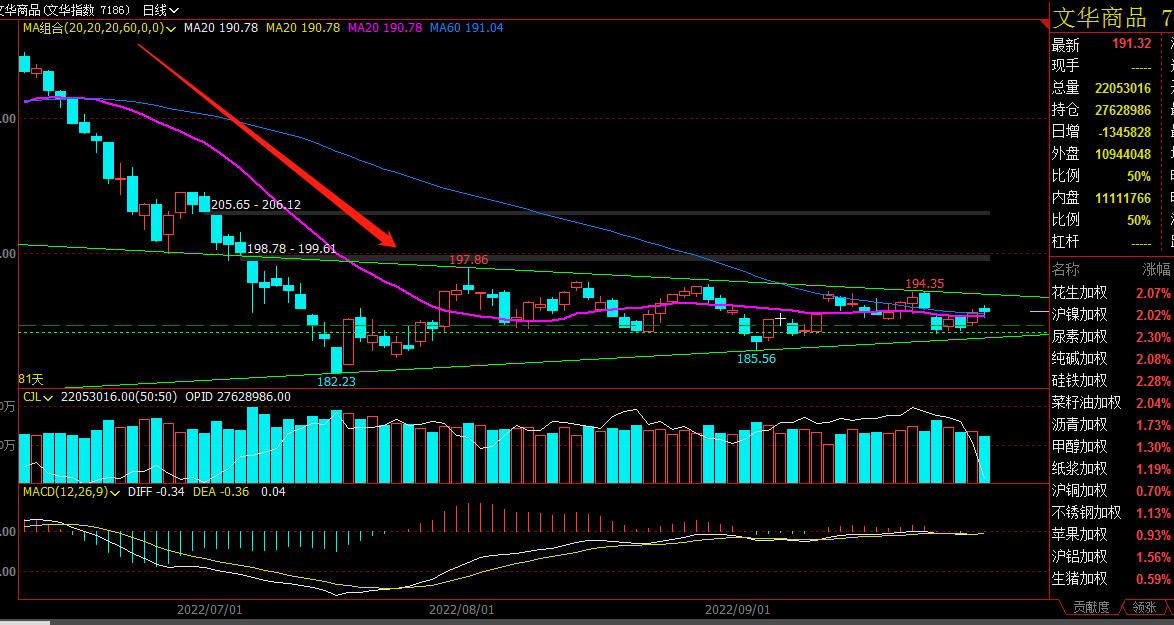Click the 0.70% change for 沪铜加权
The image size is (1174, 625).
click(x=1153, y=491)
